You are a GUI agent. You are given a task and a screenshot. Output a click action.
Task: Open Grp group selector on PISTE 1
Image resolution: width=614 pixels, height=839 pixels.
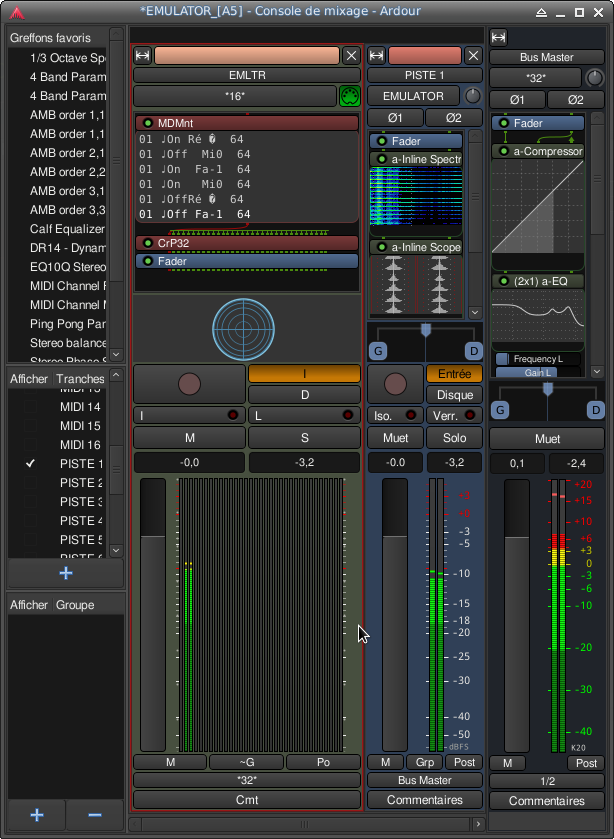coord(425,762)
